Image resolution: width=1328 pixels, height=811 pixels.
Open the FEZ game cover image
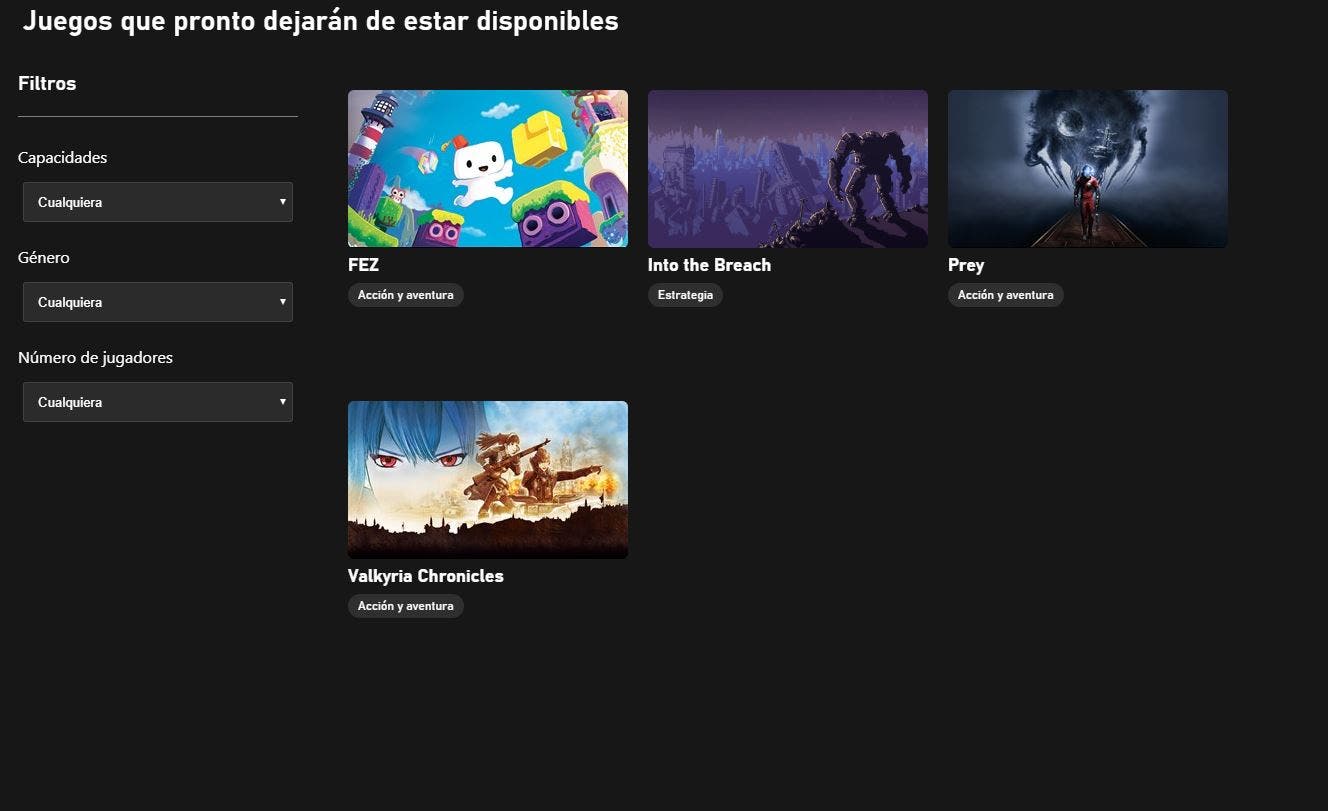coord(488,169)
